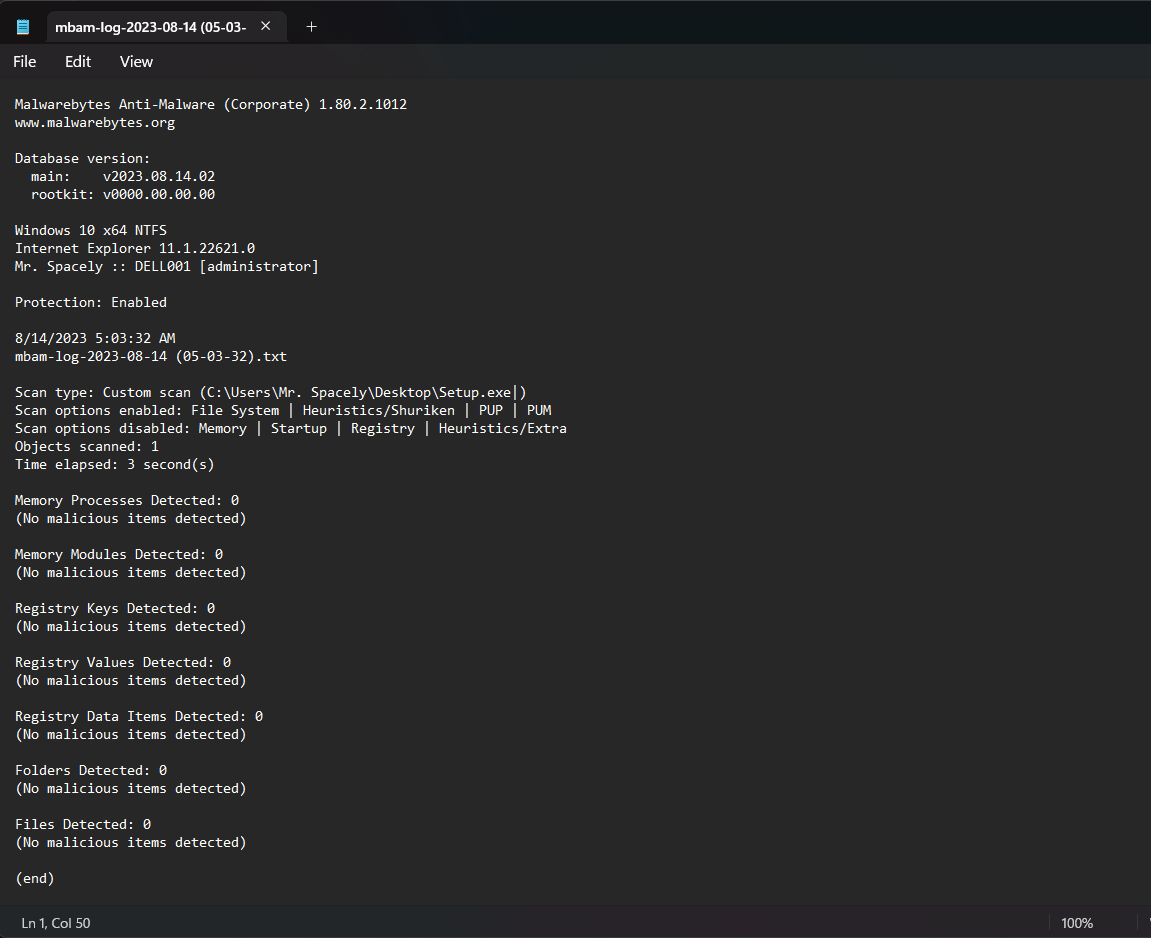Click the 'Scan type: Custom scan' line
Viewport: 1151px width, 938px height.
(x=271, y=392)
